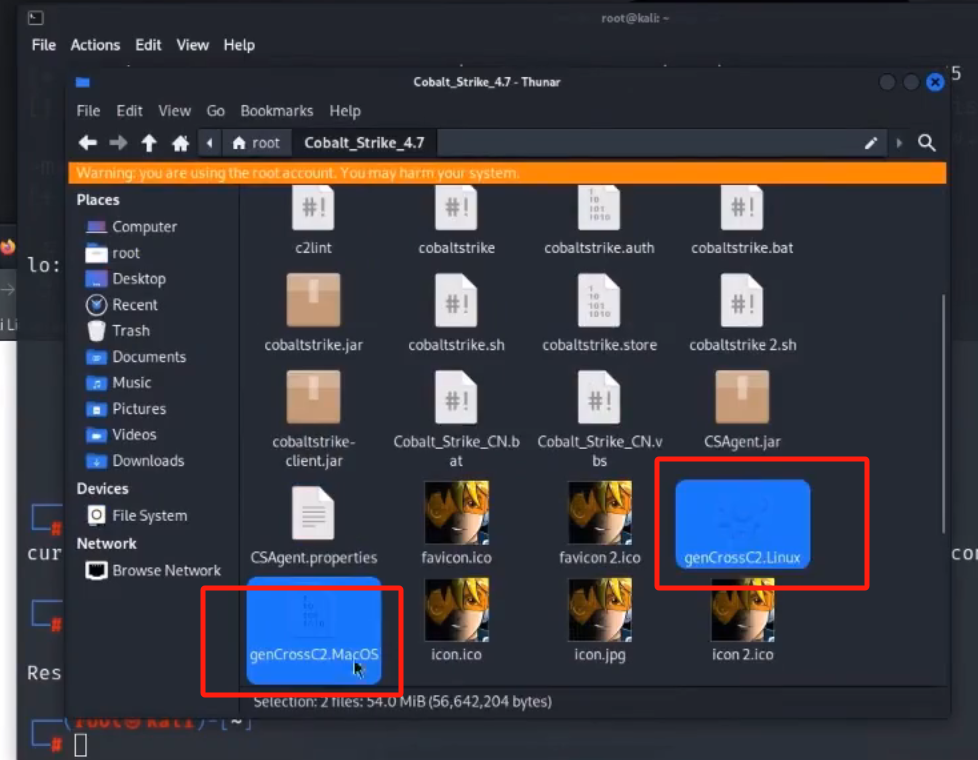Select the cobaltstrike-client.jar package
Screen dimensions: 978x760
click(313, 419)
